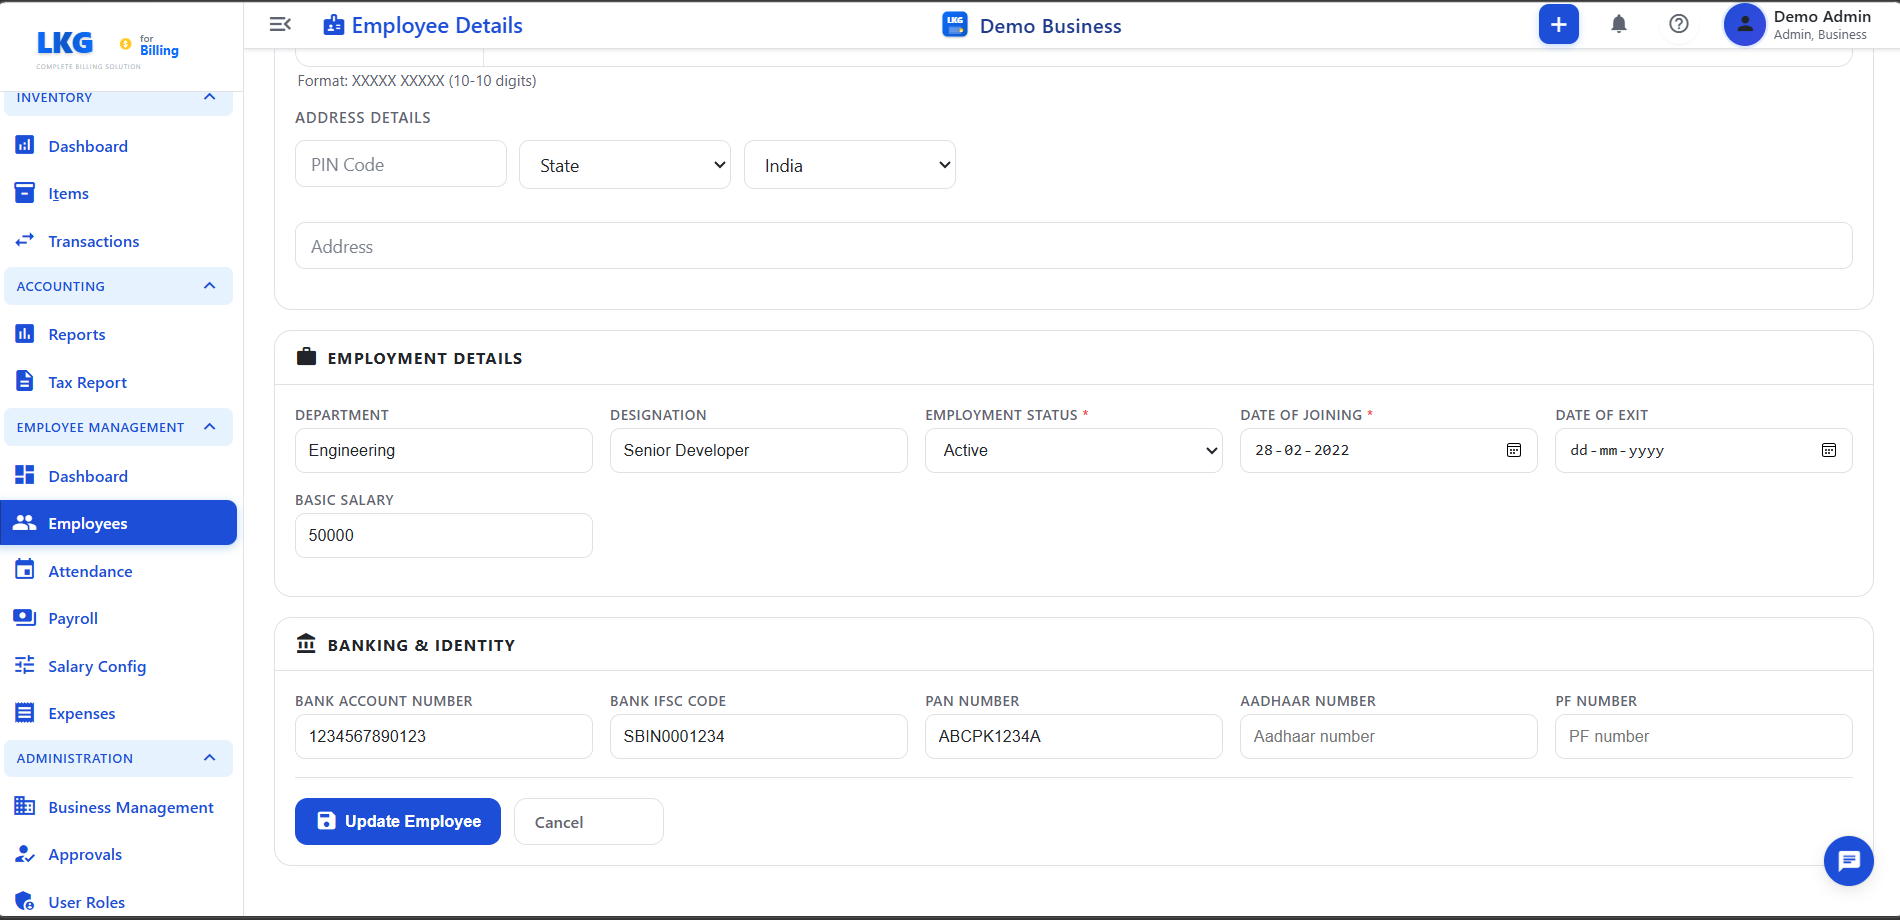
Task: Collapse the Accounting sidebar section
Action: click(210, 286)
